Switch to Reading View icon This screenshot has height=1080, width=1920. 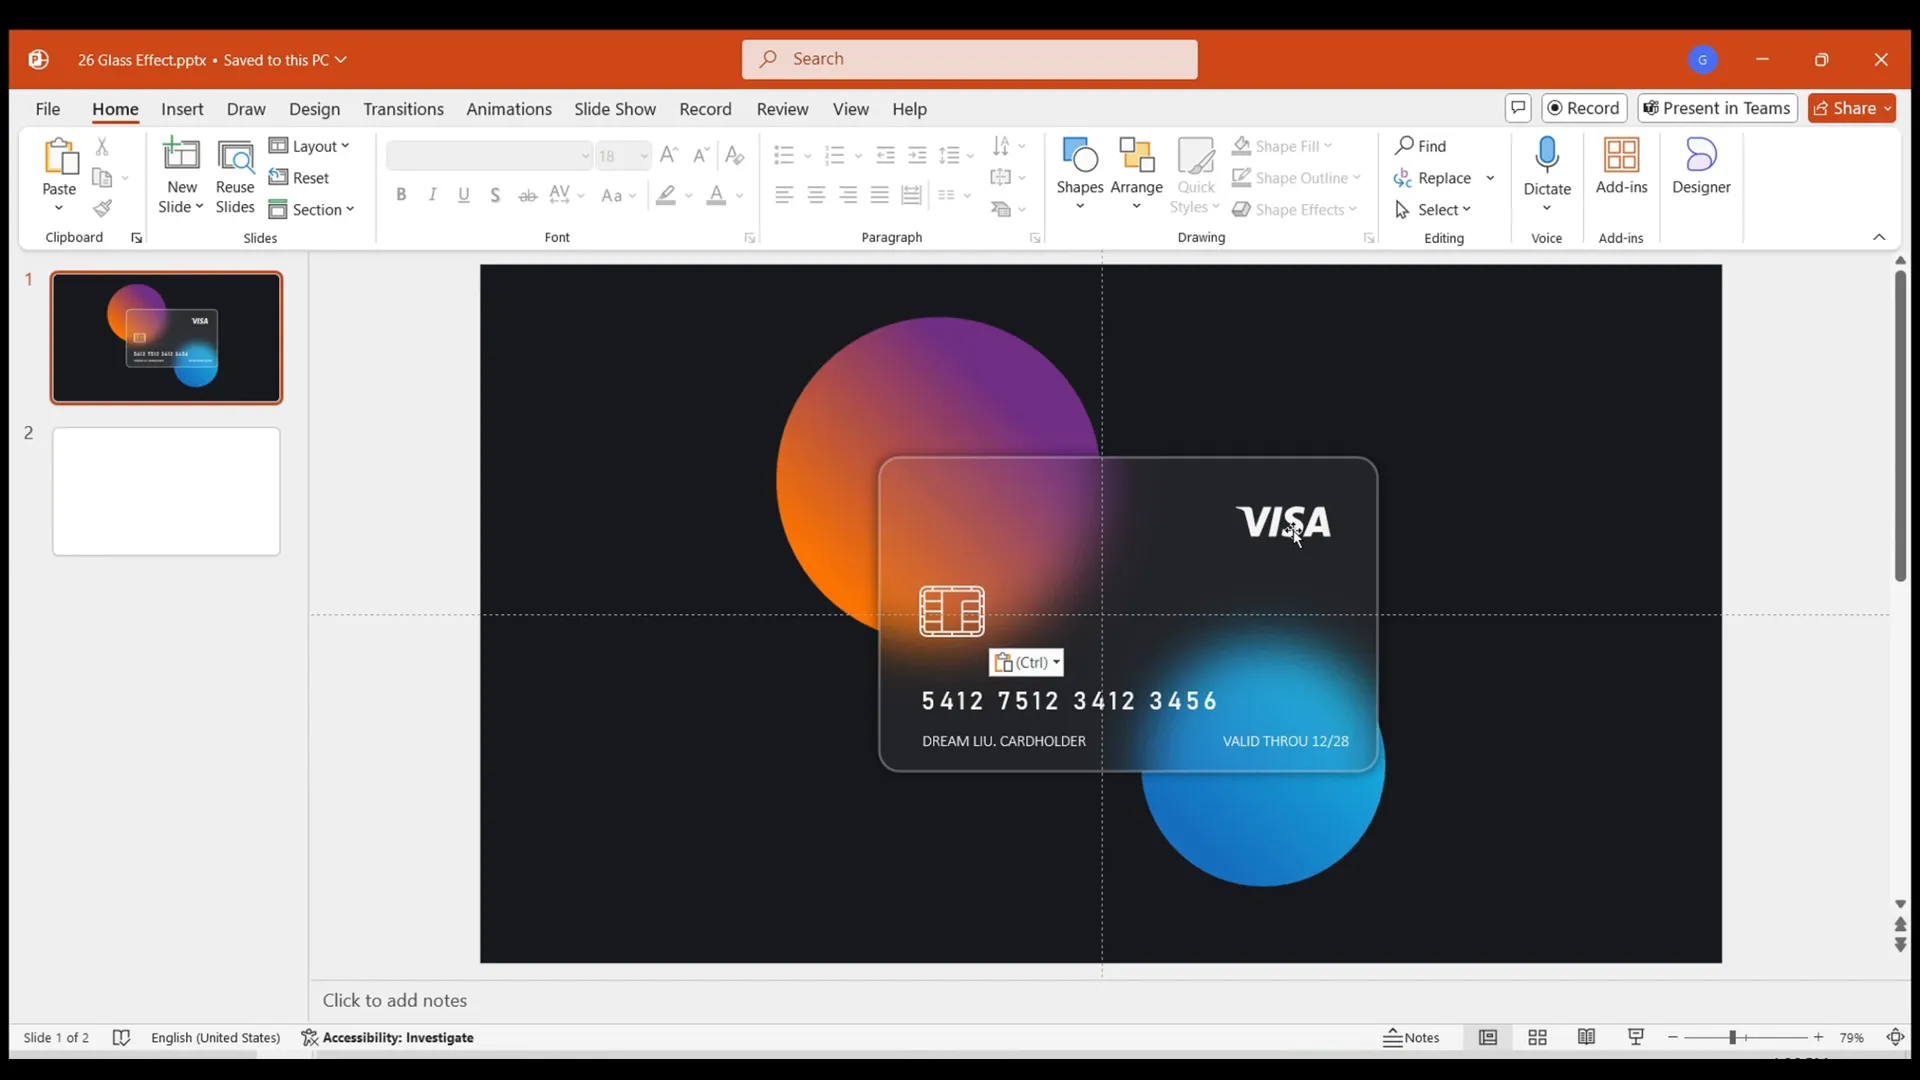click(1586, 1038)
